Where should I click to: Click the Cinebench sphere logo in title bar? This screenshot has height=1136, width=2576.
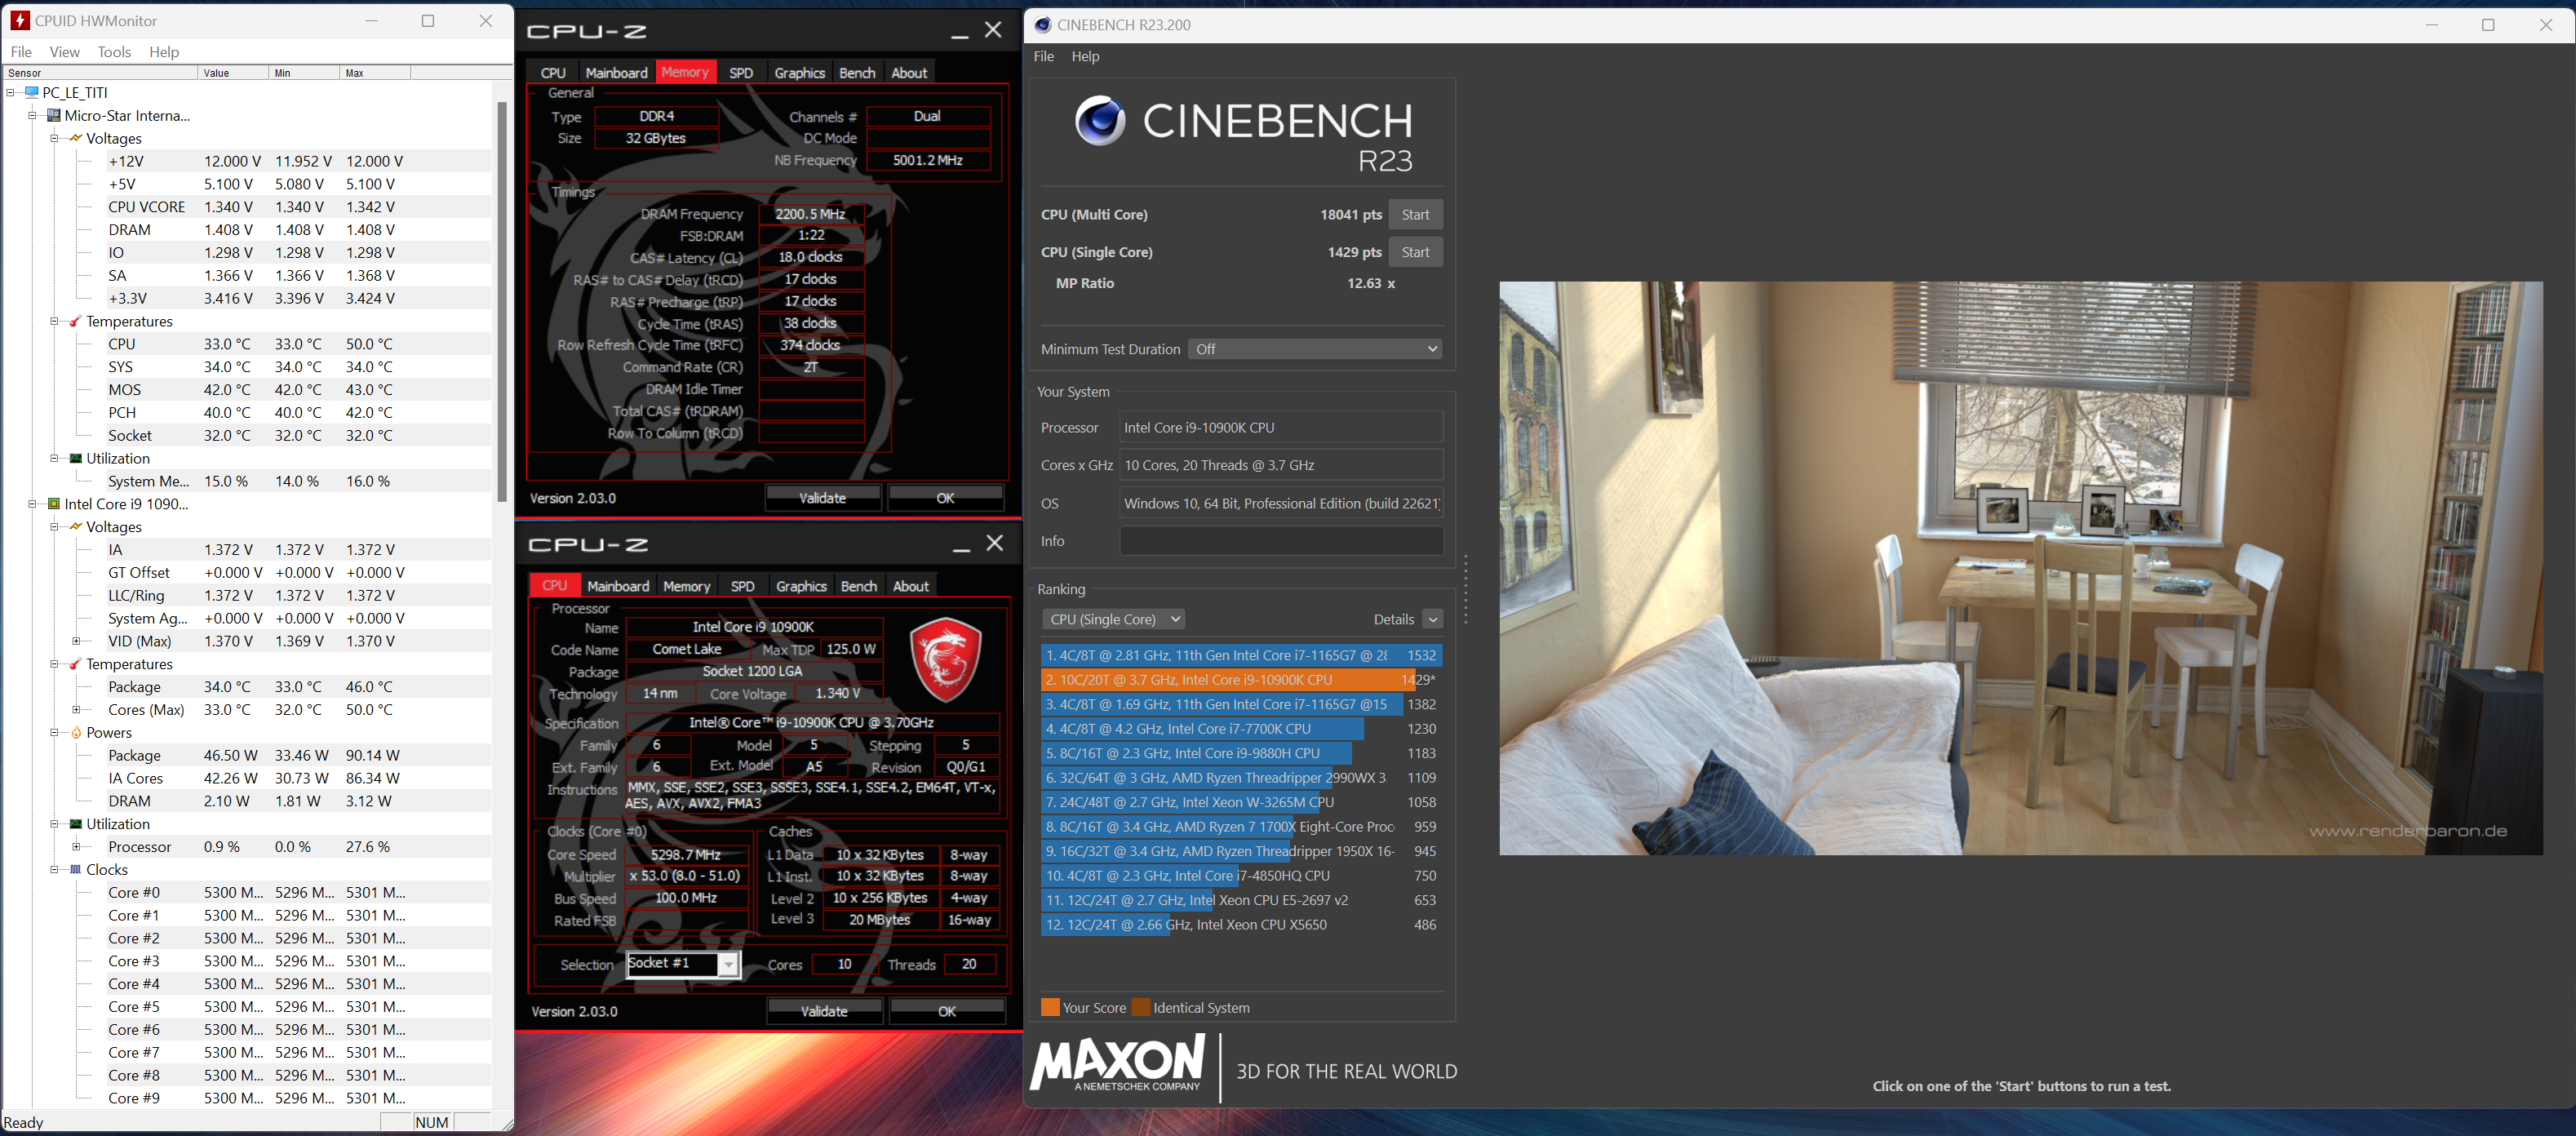tap(1042, 24)
